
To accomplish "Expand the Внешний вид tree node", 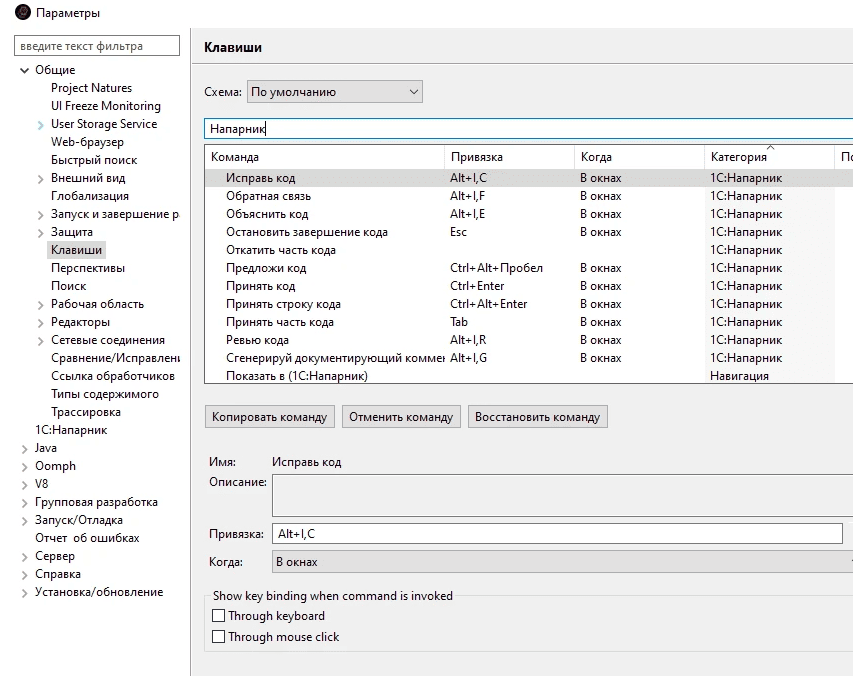I will coord(41,178).
